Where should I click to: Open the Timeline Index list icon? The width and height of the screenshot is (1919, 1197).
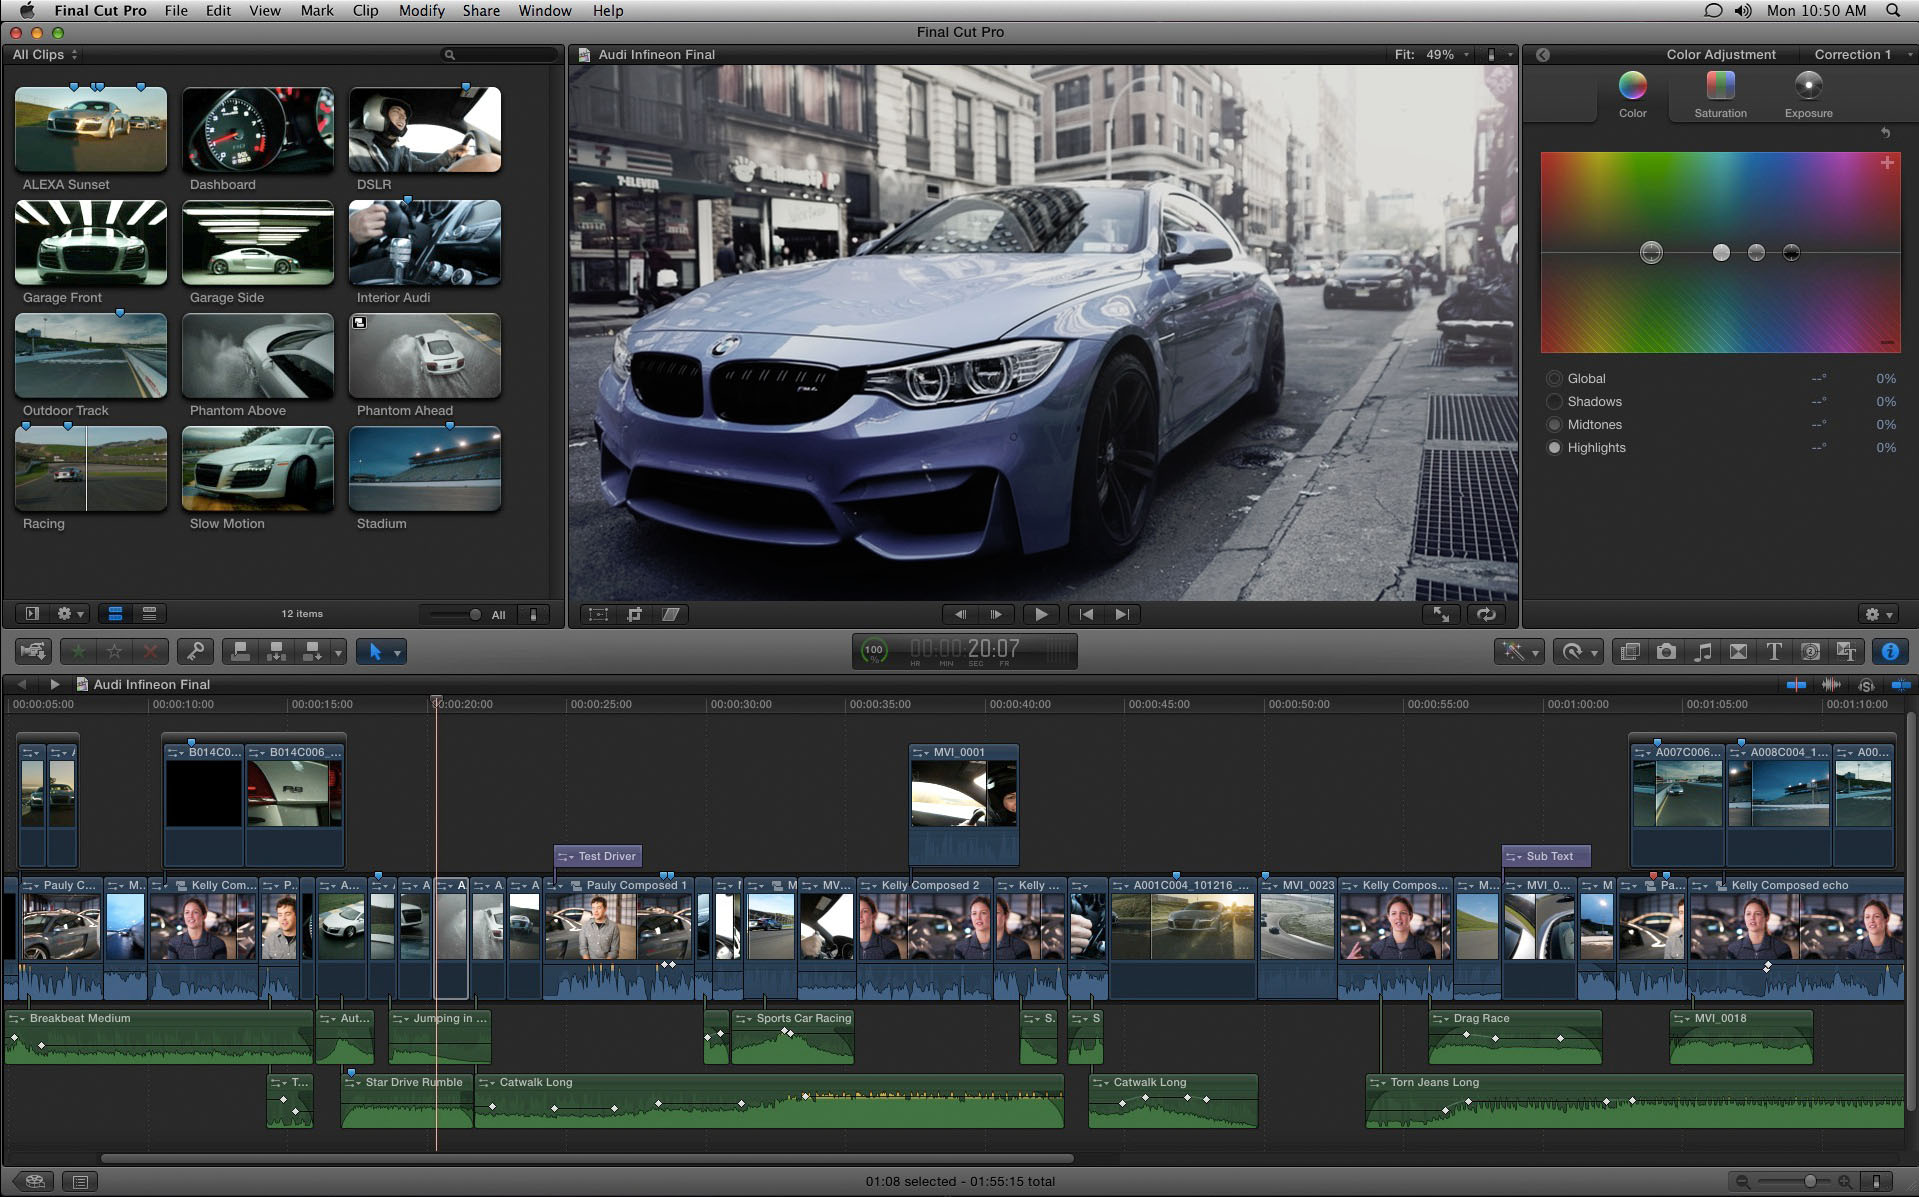pyautogui.click(x=81, y=1182)
